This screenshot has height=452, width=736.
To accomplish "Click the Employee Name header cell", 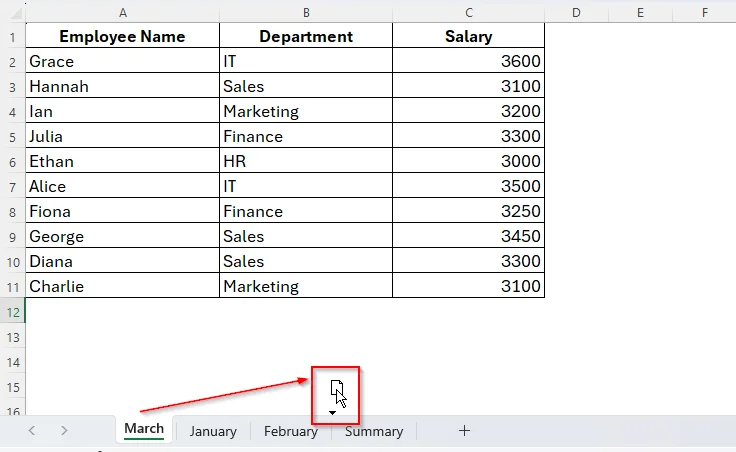I will [x=123, y=36].
